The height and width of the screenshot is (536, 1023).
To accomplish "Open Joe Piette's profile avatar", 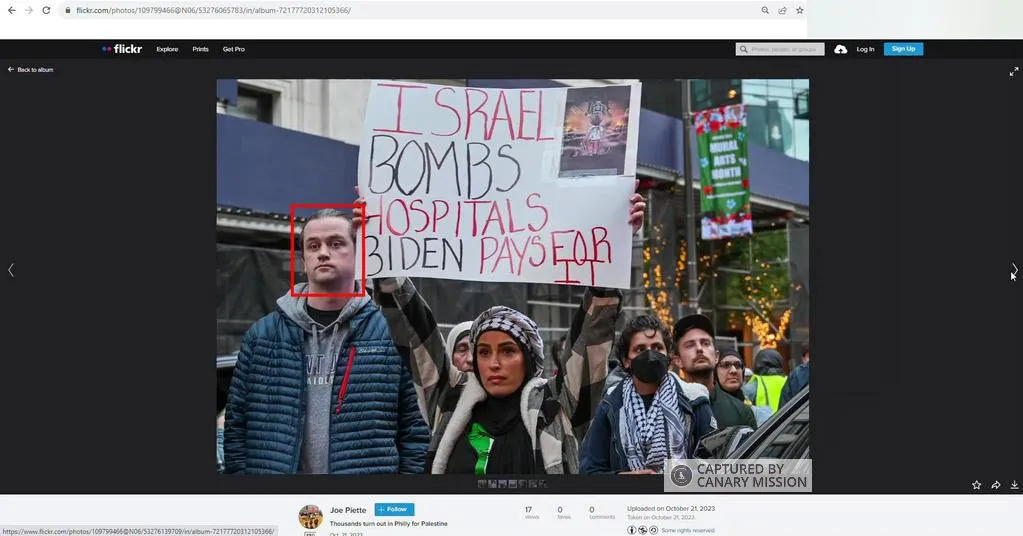I will pos(310,516).
